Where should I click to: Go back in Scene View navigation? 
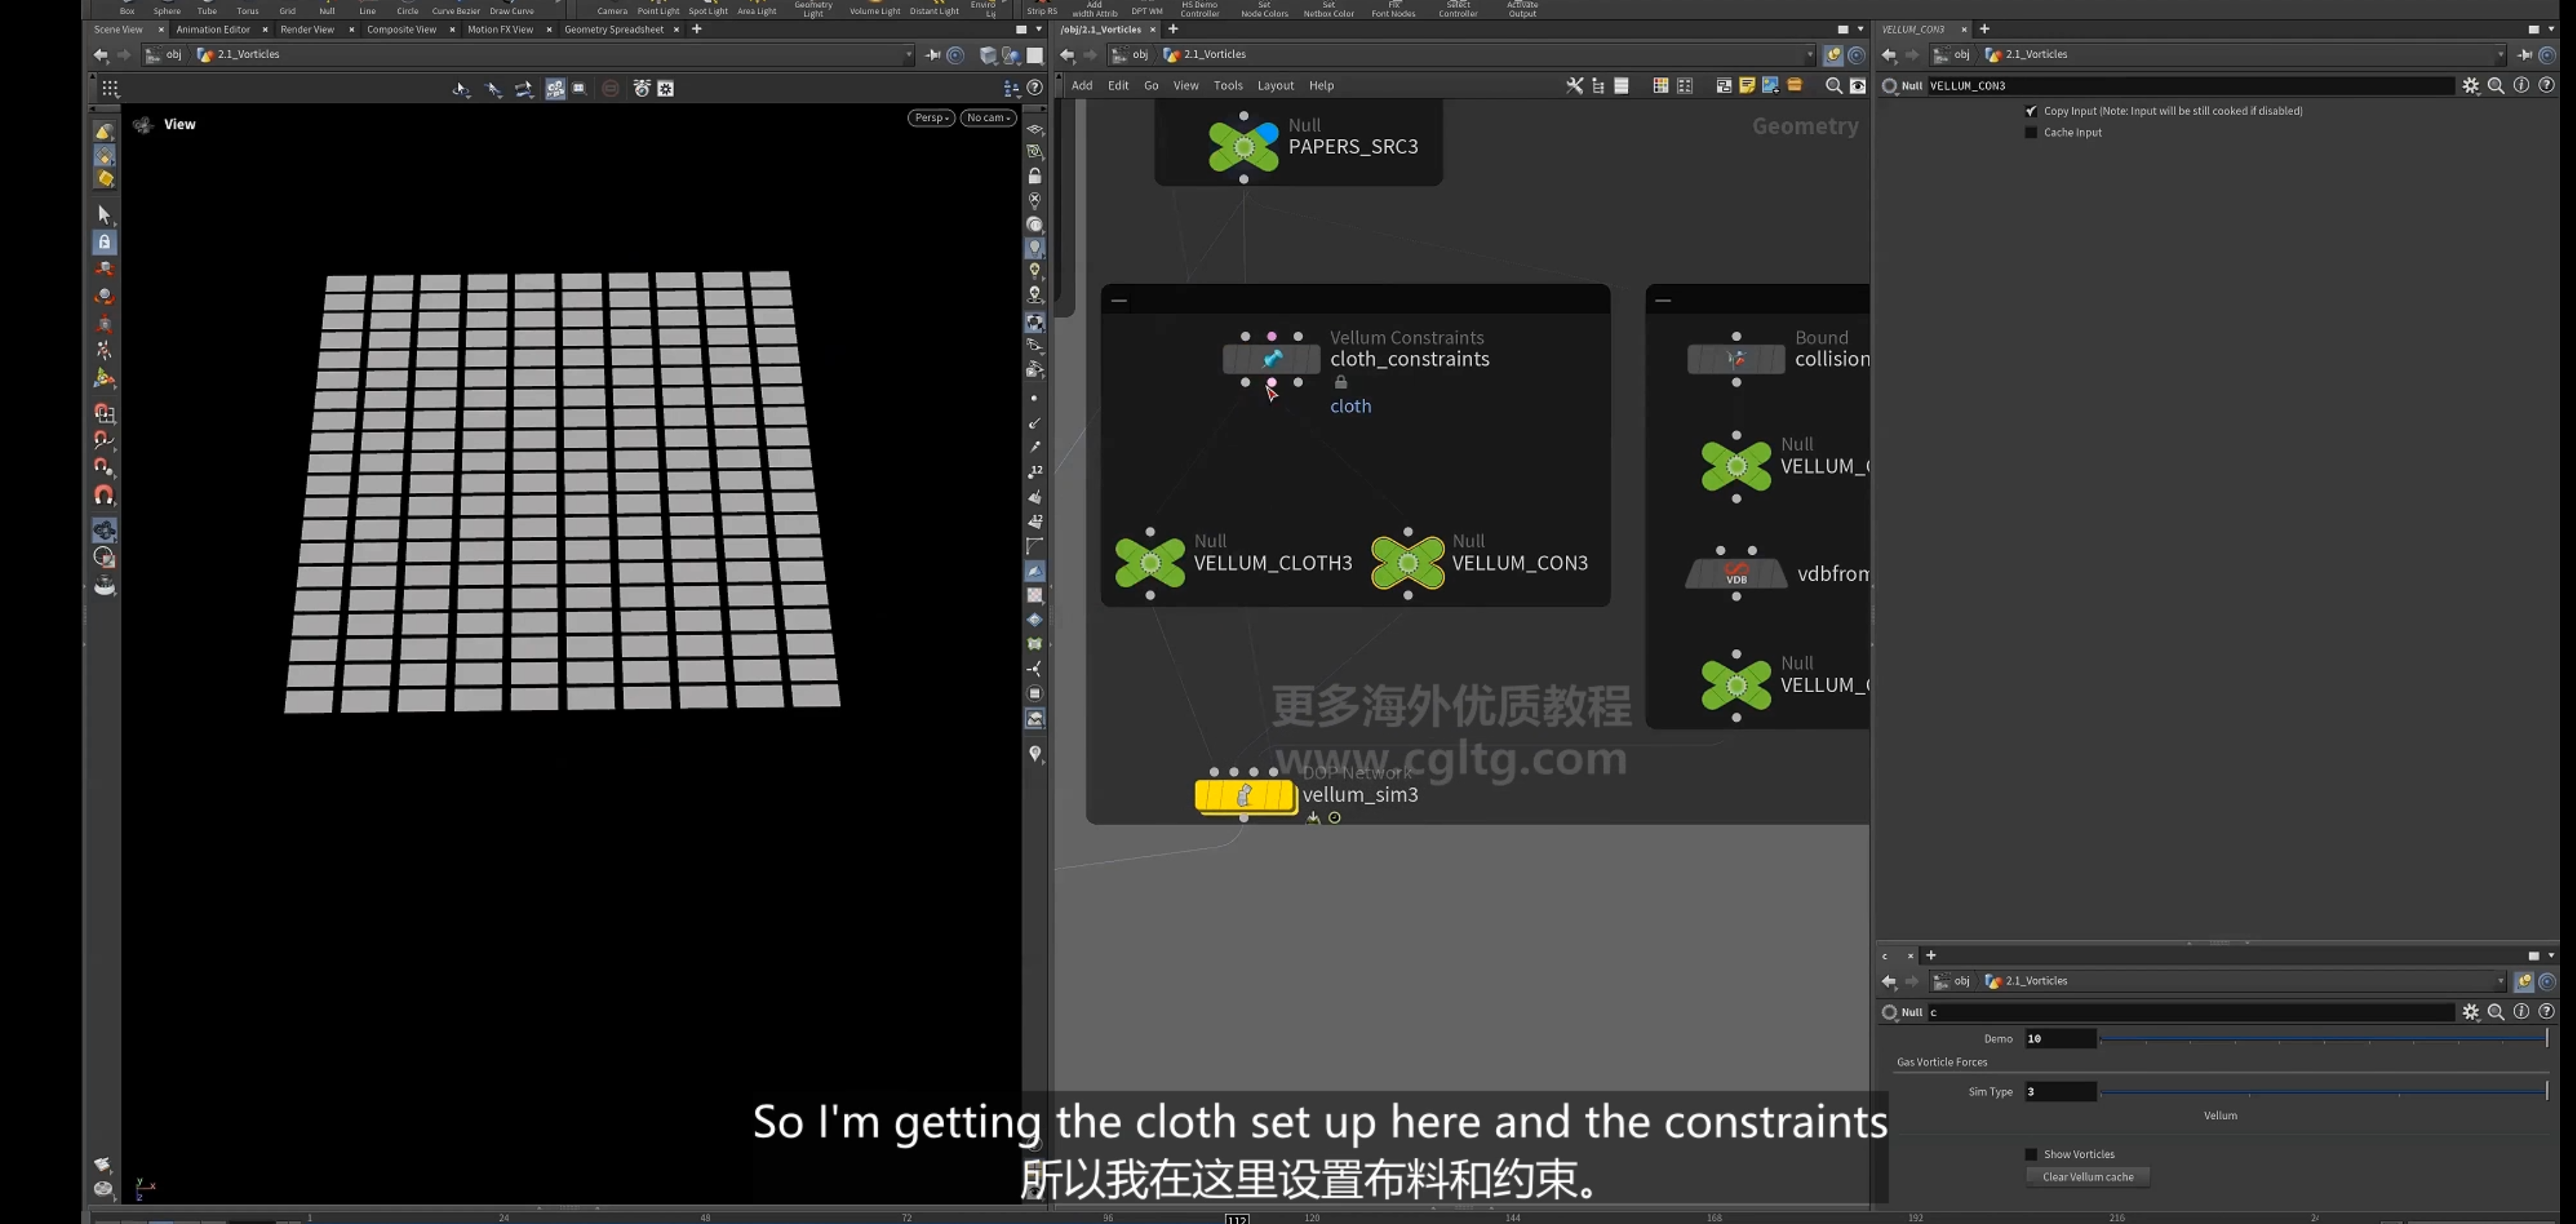101,55
